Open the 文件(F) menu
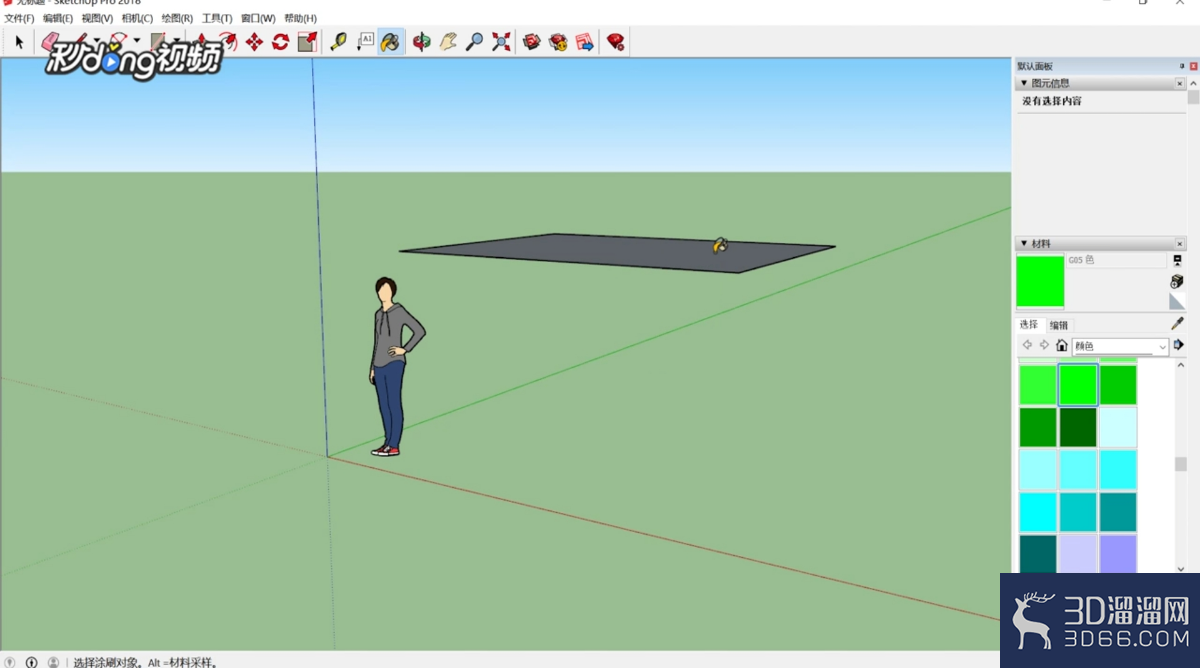The image size is (1200, 668). 19,18
